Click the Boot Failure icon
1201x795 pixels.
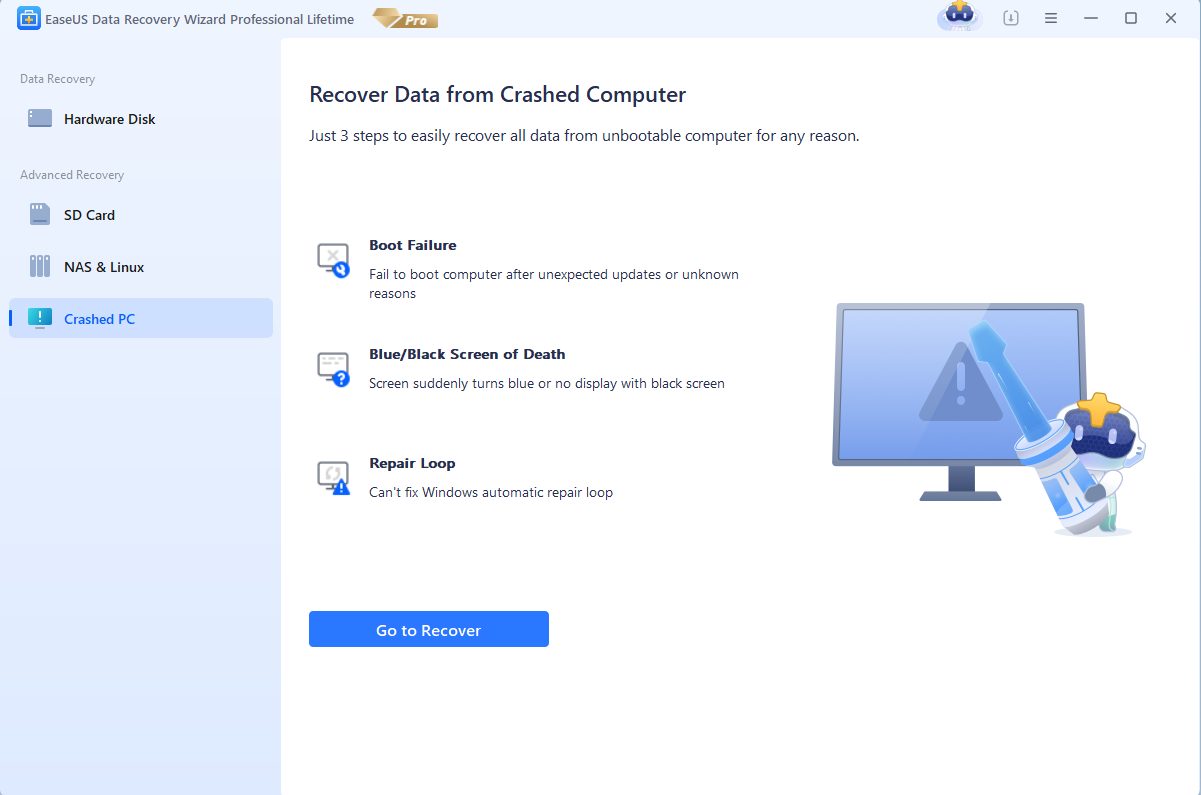[333, 260]
